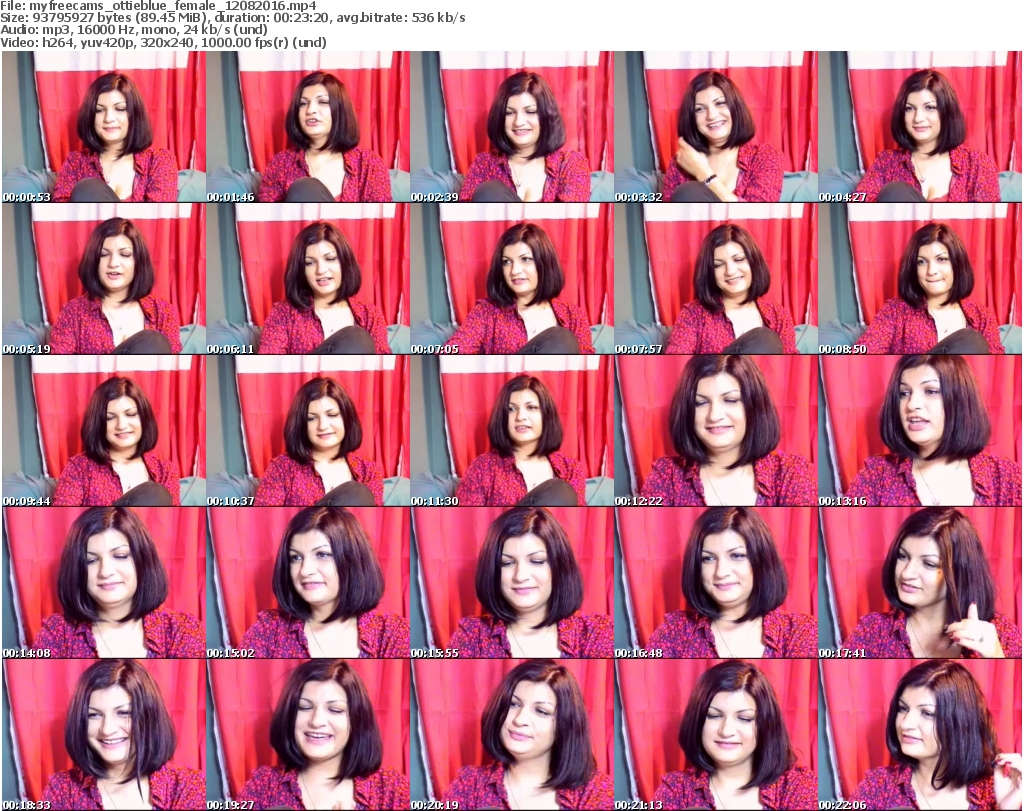Click the last thumbnail stamped 00:22:06
The image size is (1024, 811).
920,735
